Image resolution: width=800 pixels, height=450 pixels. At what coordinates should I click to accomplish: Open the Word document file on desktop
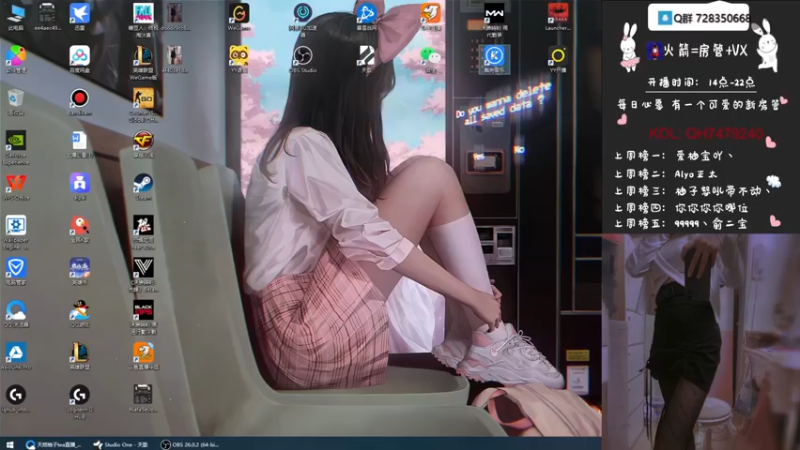[x=80, y=144]
